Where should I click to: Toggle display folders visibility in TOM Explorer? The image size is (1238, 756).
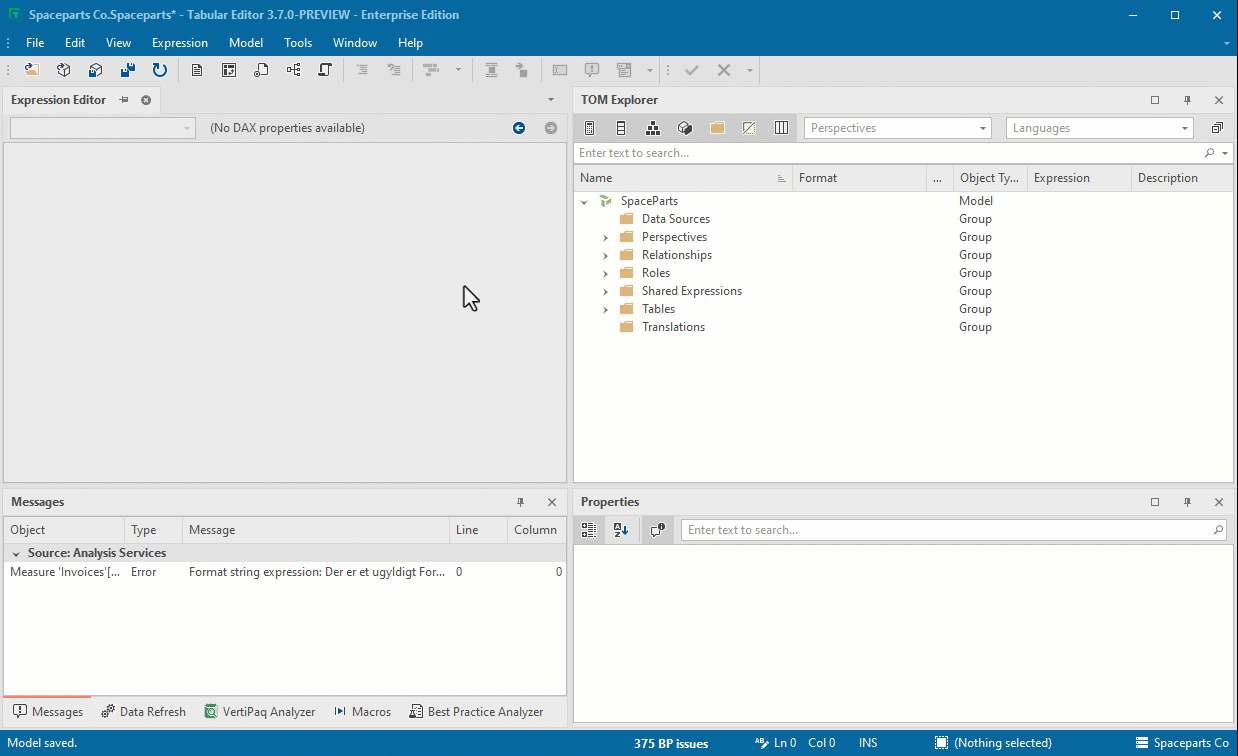pyautogui.click(x=717, y=127)
